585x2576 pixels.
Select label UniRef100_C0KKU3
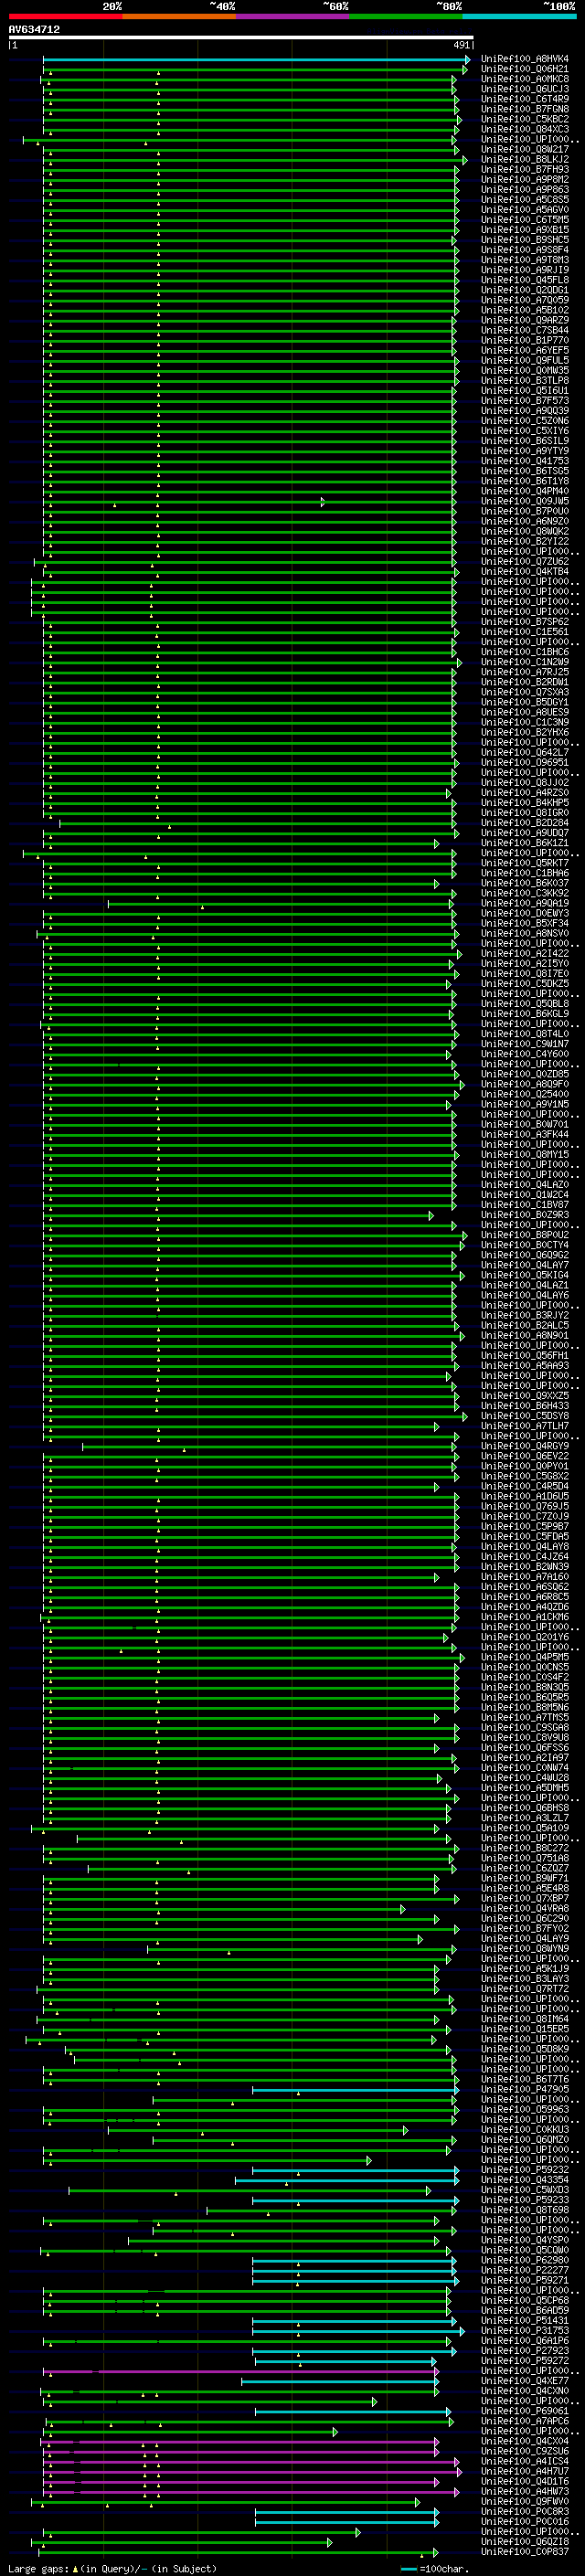point(524,2129)
